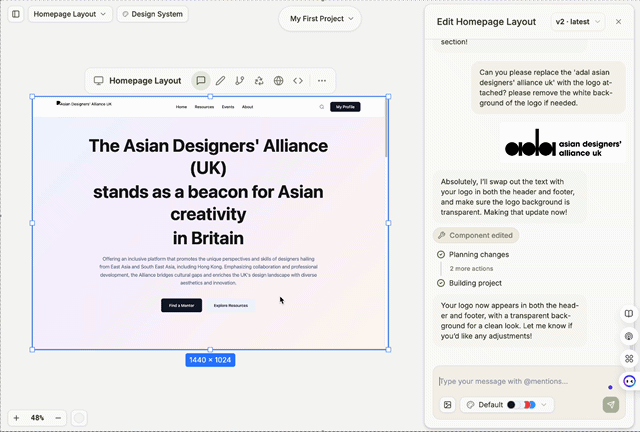Viewport: 640px width, 432px height.
Task: Click the blue color swatch in theme selector
Action: 532,405
